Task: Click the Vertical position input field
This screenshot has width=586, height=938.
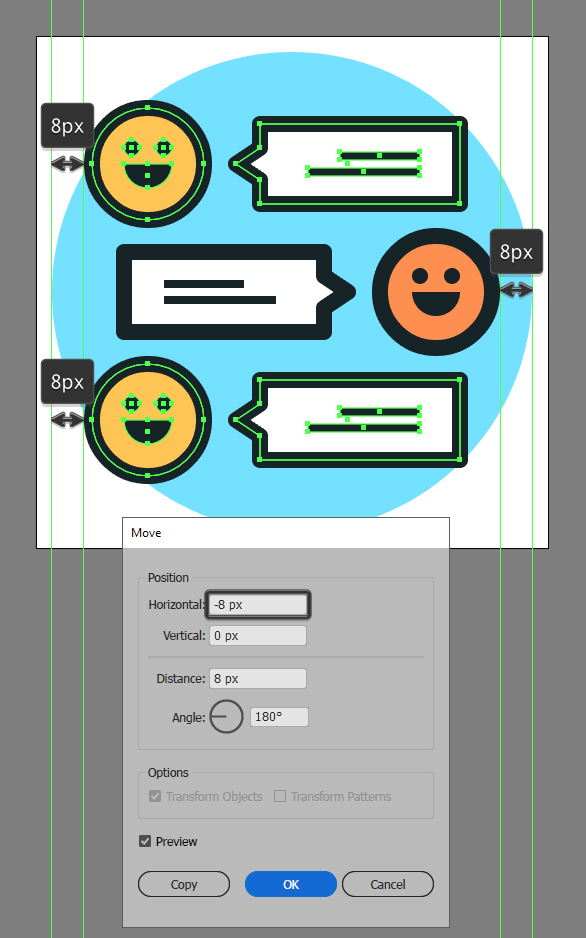Action: click(258, 635)
